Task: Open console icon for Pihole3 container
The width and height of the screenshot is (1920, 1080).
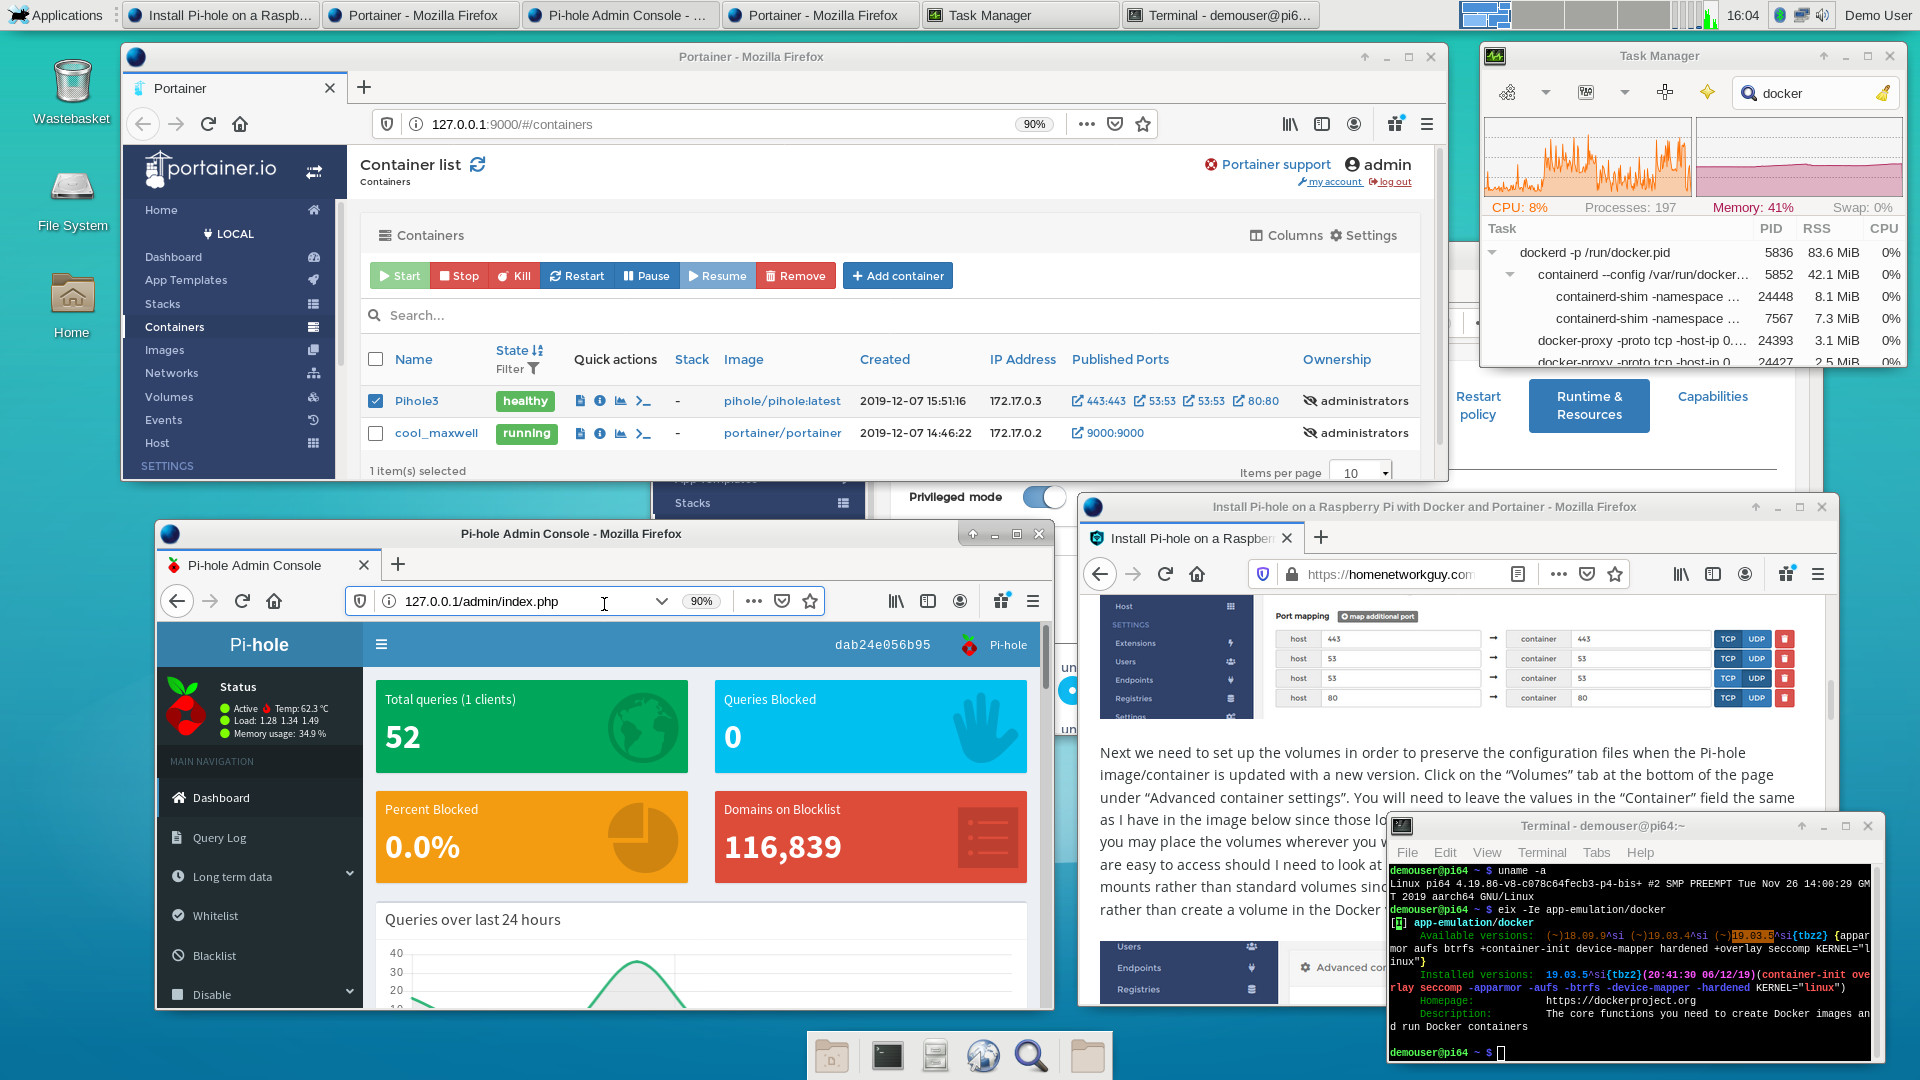Action: [x=643, y=401]
